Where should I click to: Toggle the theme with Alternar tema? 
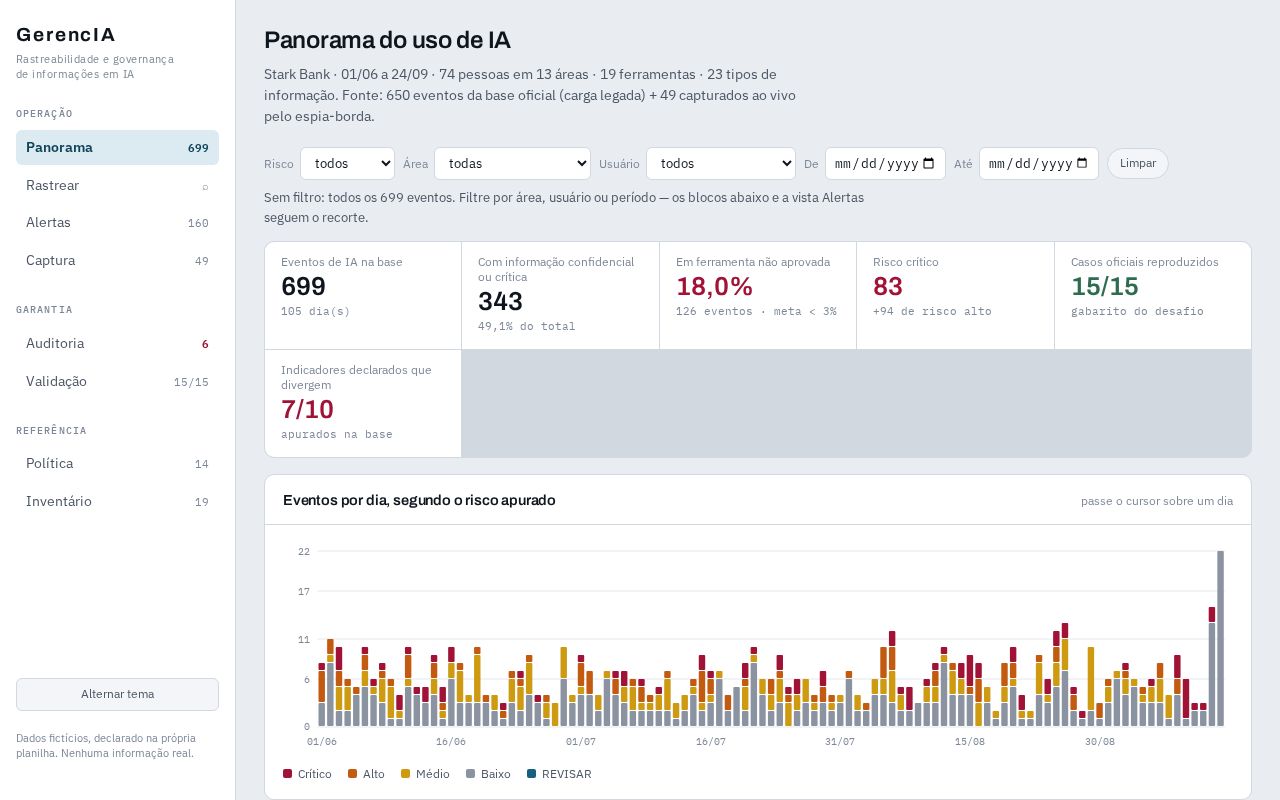[x=117, y=694]
